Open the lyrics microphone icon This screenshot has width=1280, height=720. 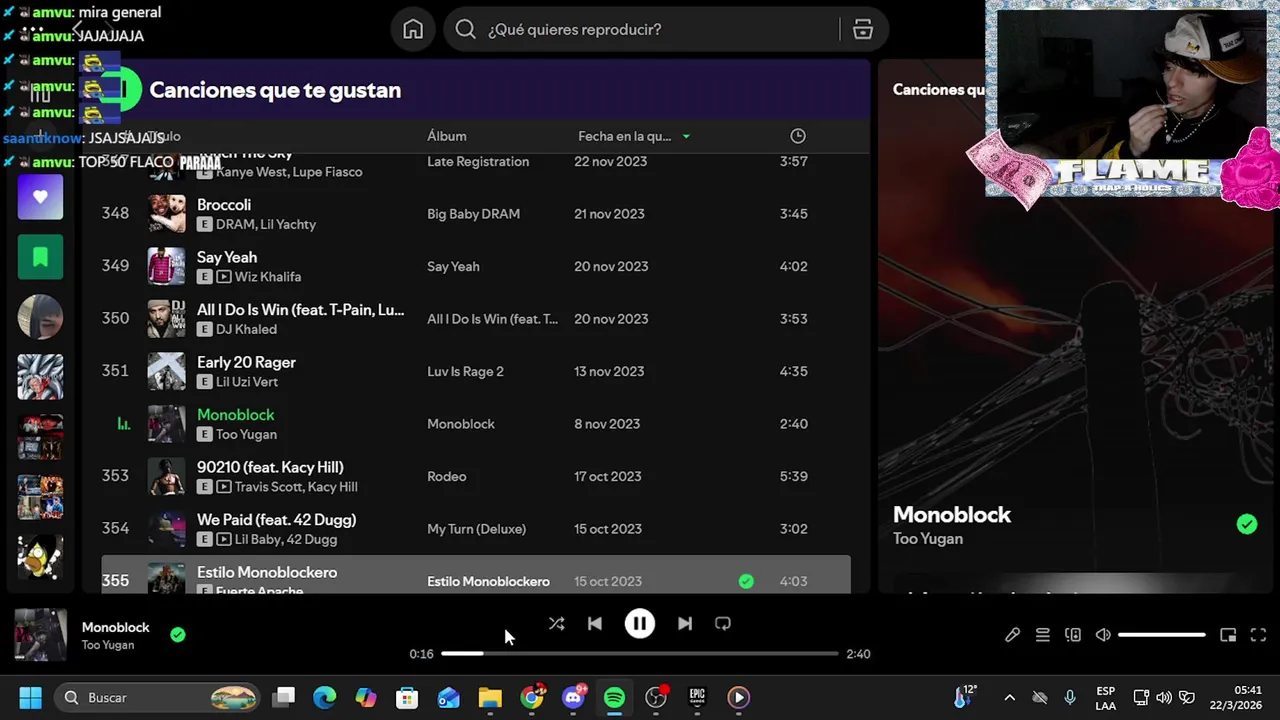[1013, 635]
